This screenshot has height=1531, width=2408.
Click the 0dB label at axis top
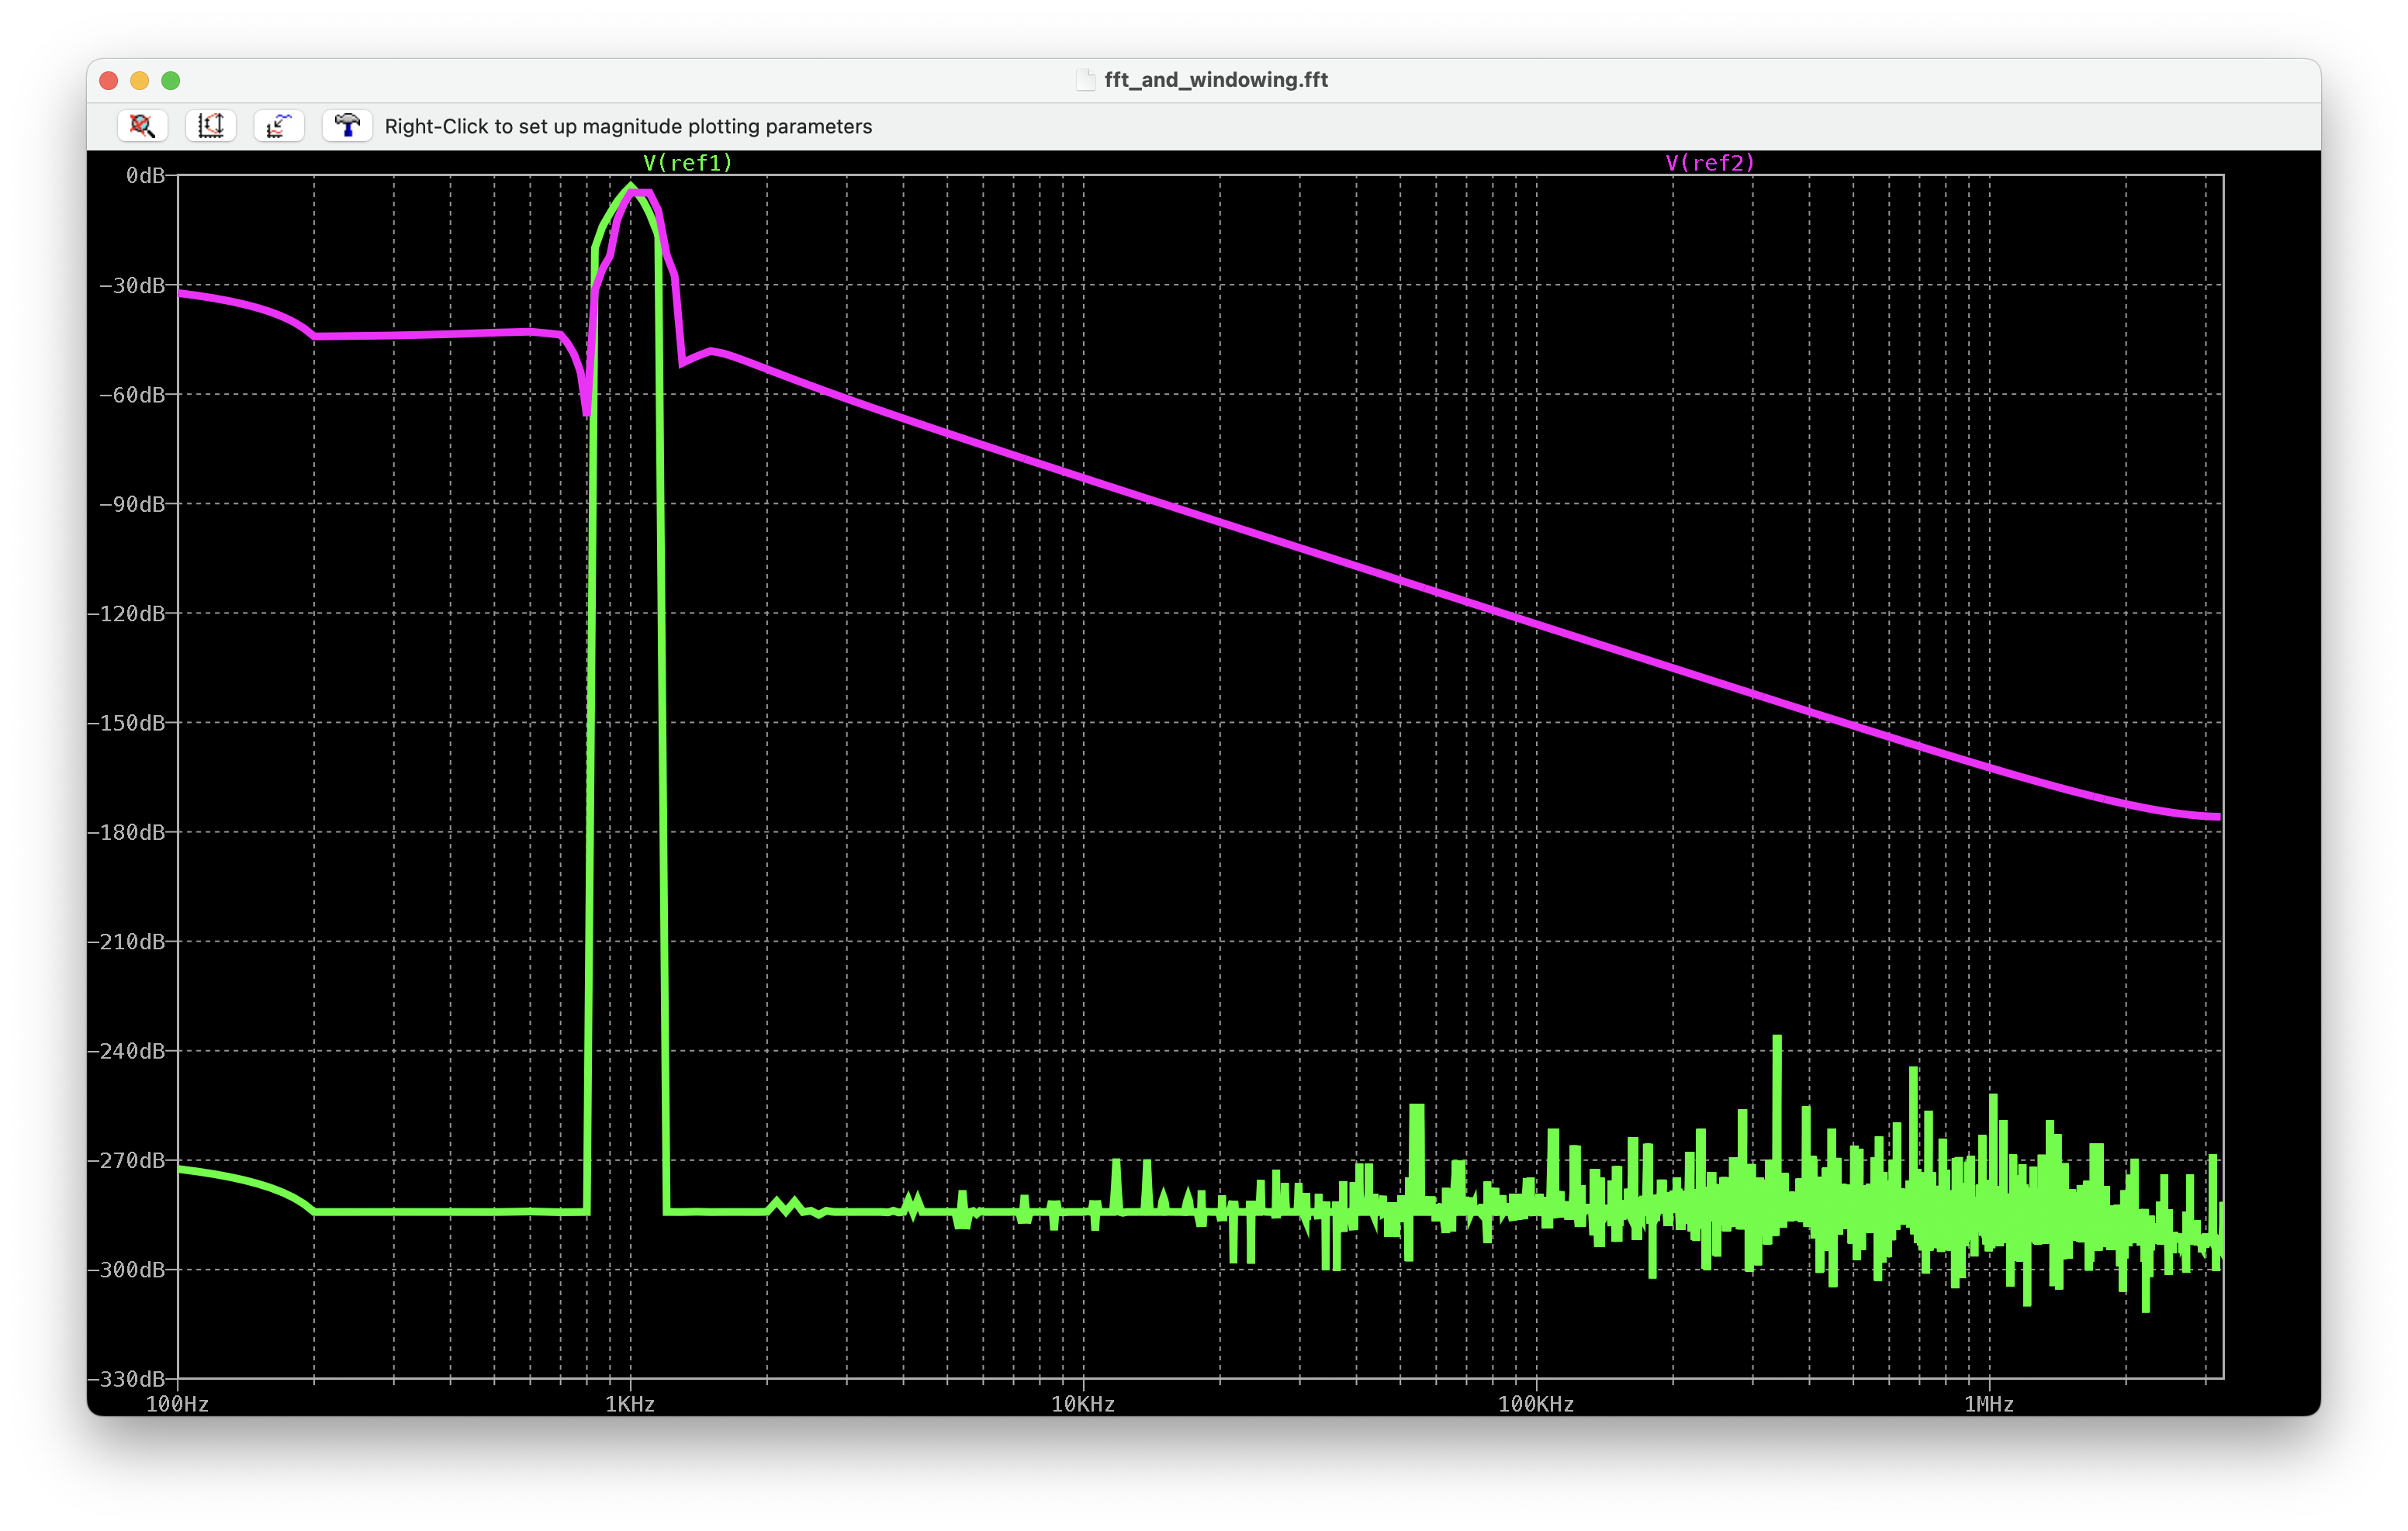145,175
